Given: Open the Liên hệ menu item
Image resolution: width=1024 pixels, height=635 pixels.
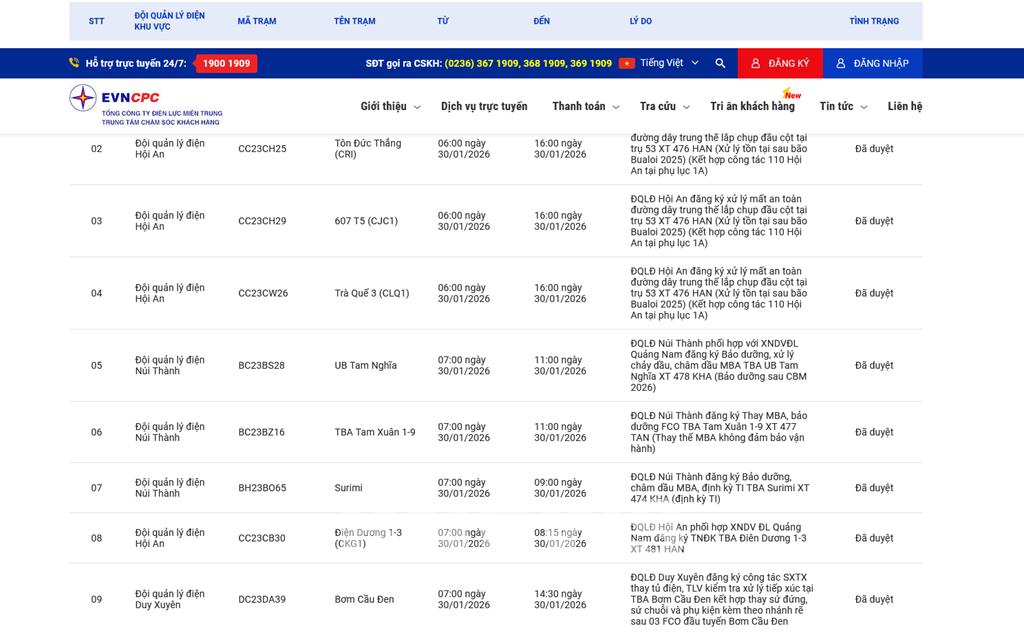Looking at the screenshot, I should tap(904, 106).
